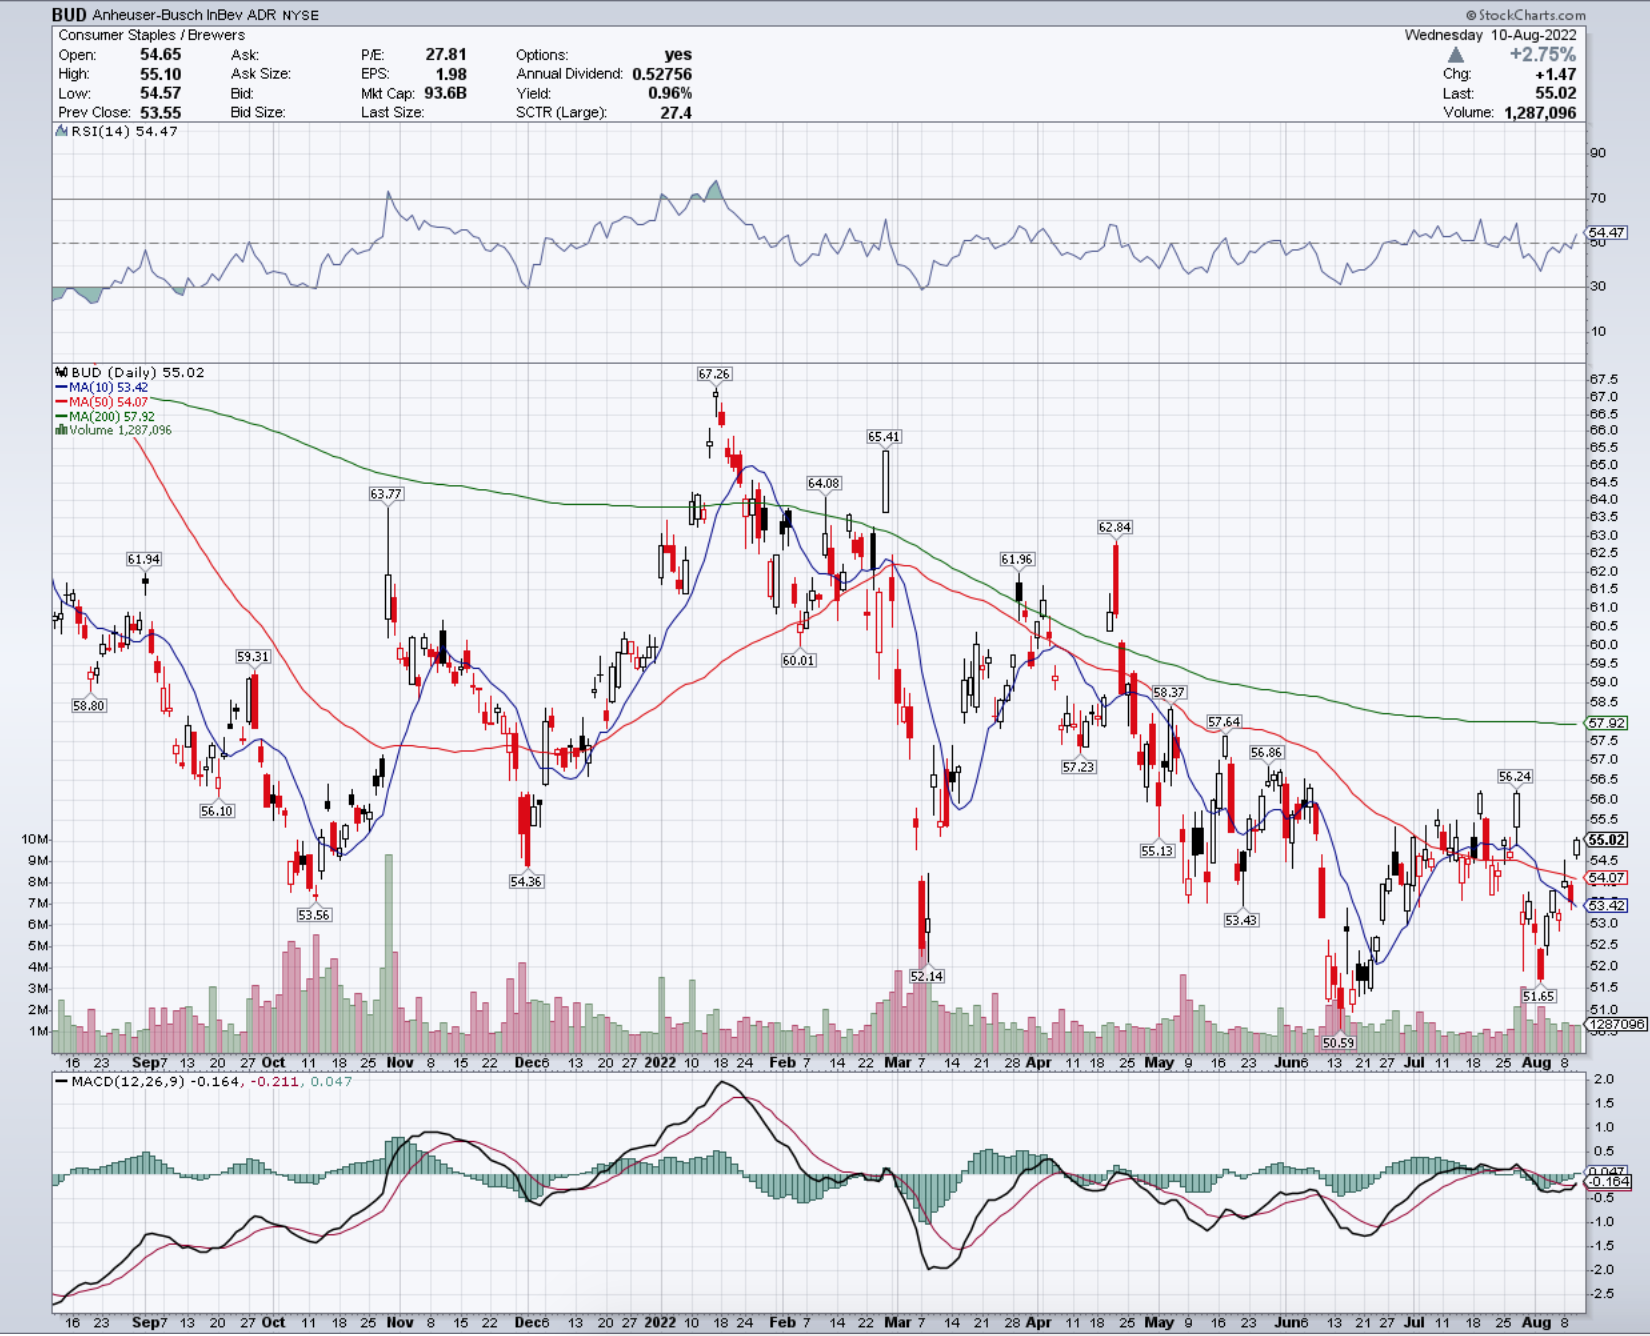
Task: Click the 1287096 volume axis tag
Action: pos(1616,1024)
